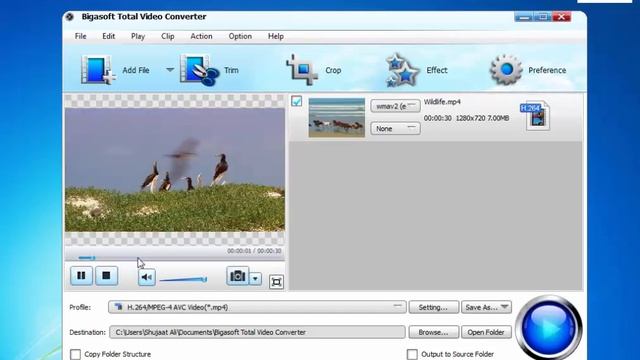Click the Browse... button
The image size is (640, 360).
point(433,332)
